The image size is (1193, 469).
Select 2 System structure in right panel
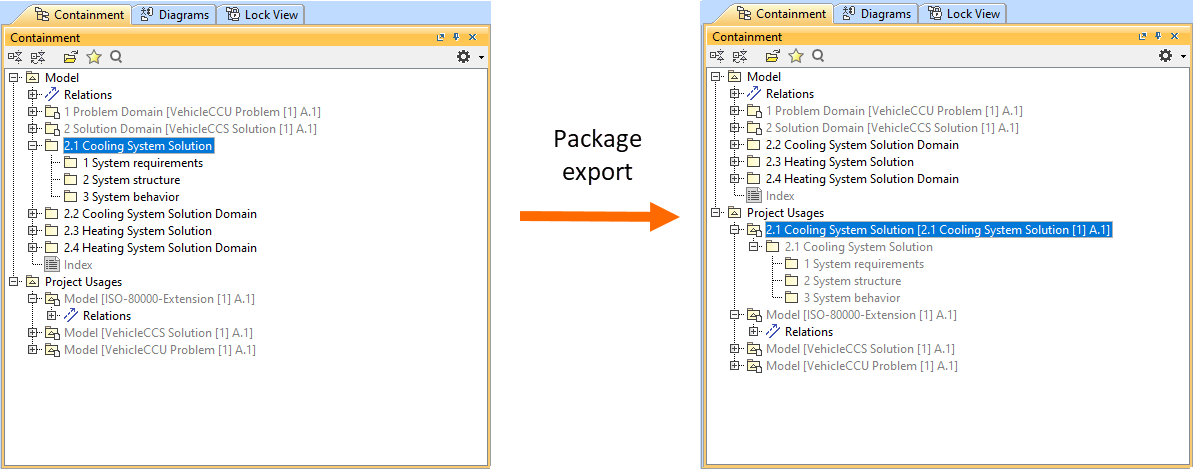(853, 281)
